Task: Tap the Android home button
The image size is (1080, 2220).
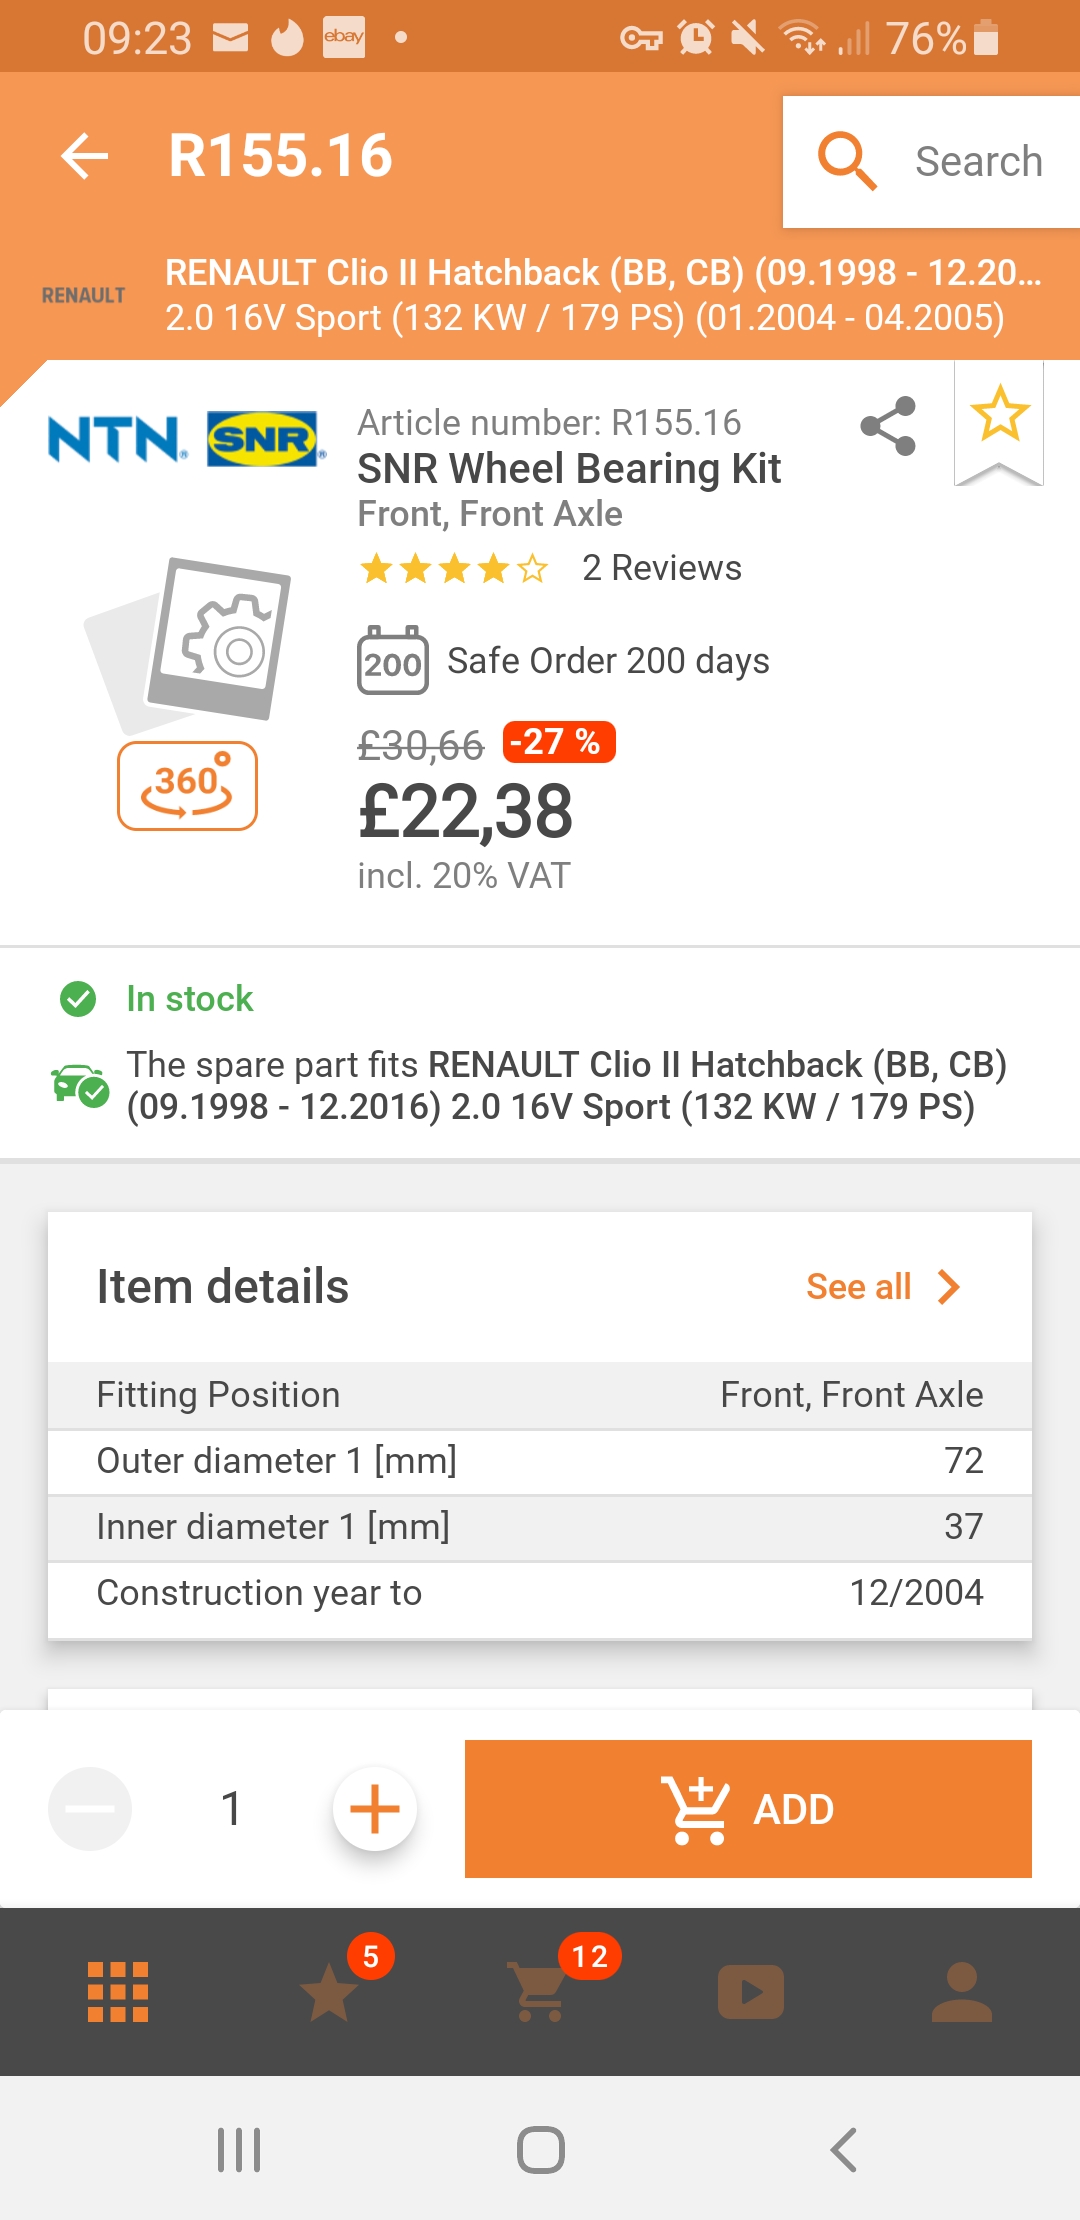Action: (x=541, y=2150)
